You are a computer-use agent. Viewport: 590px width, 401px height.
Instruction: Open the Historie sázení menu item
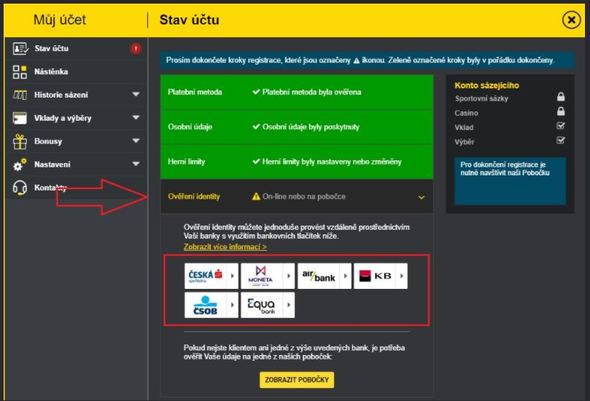(77, 95)
